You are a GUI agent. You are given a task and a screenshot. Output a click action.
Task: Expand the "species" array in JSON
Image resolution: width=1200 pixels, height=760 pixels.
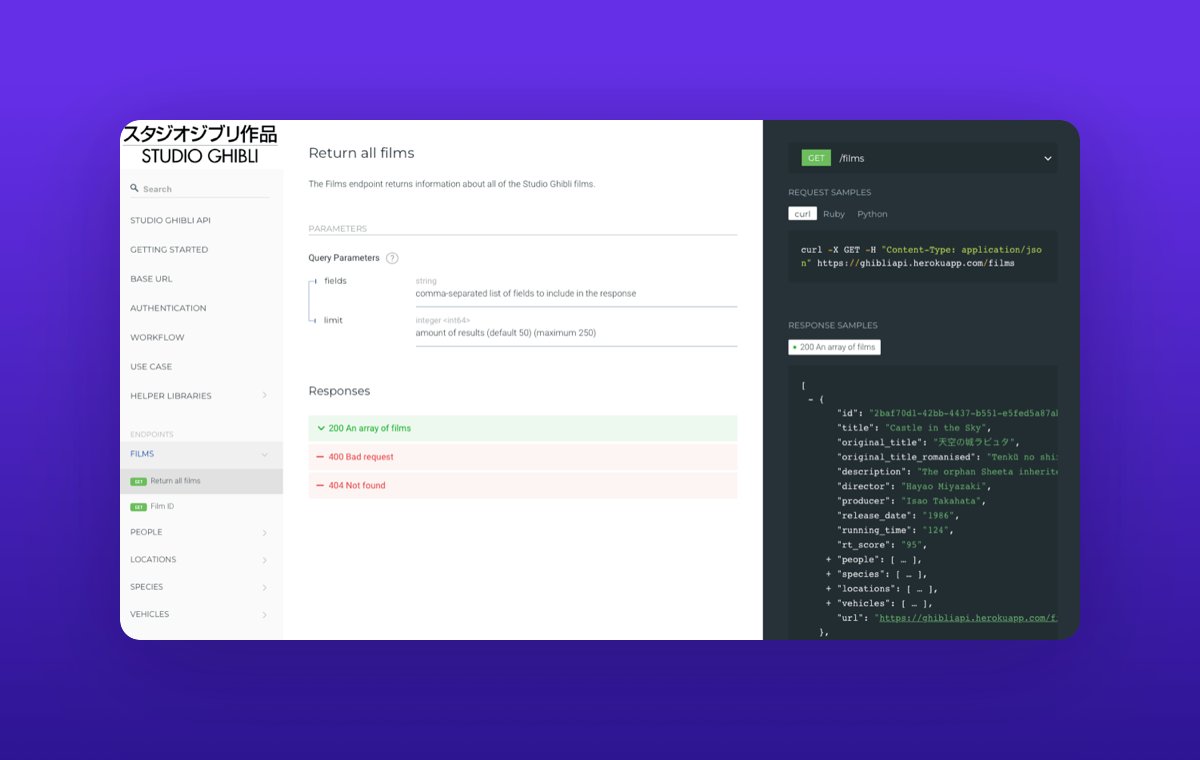[x=829, y=575]
